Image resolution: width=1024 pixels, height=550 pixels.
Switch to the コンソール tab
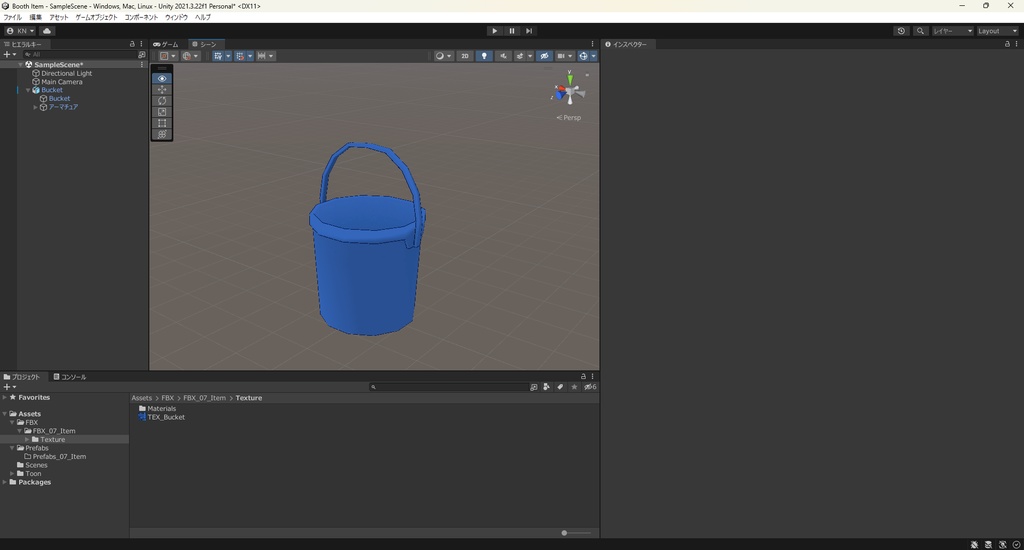point(70,377)
